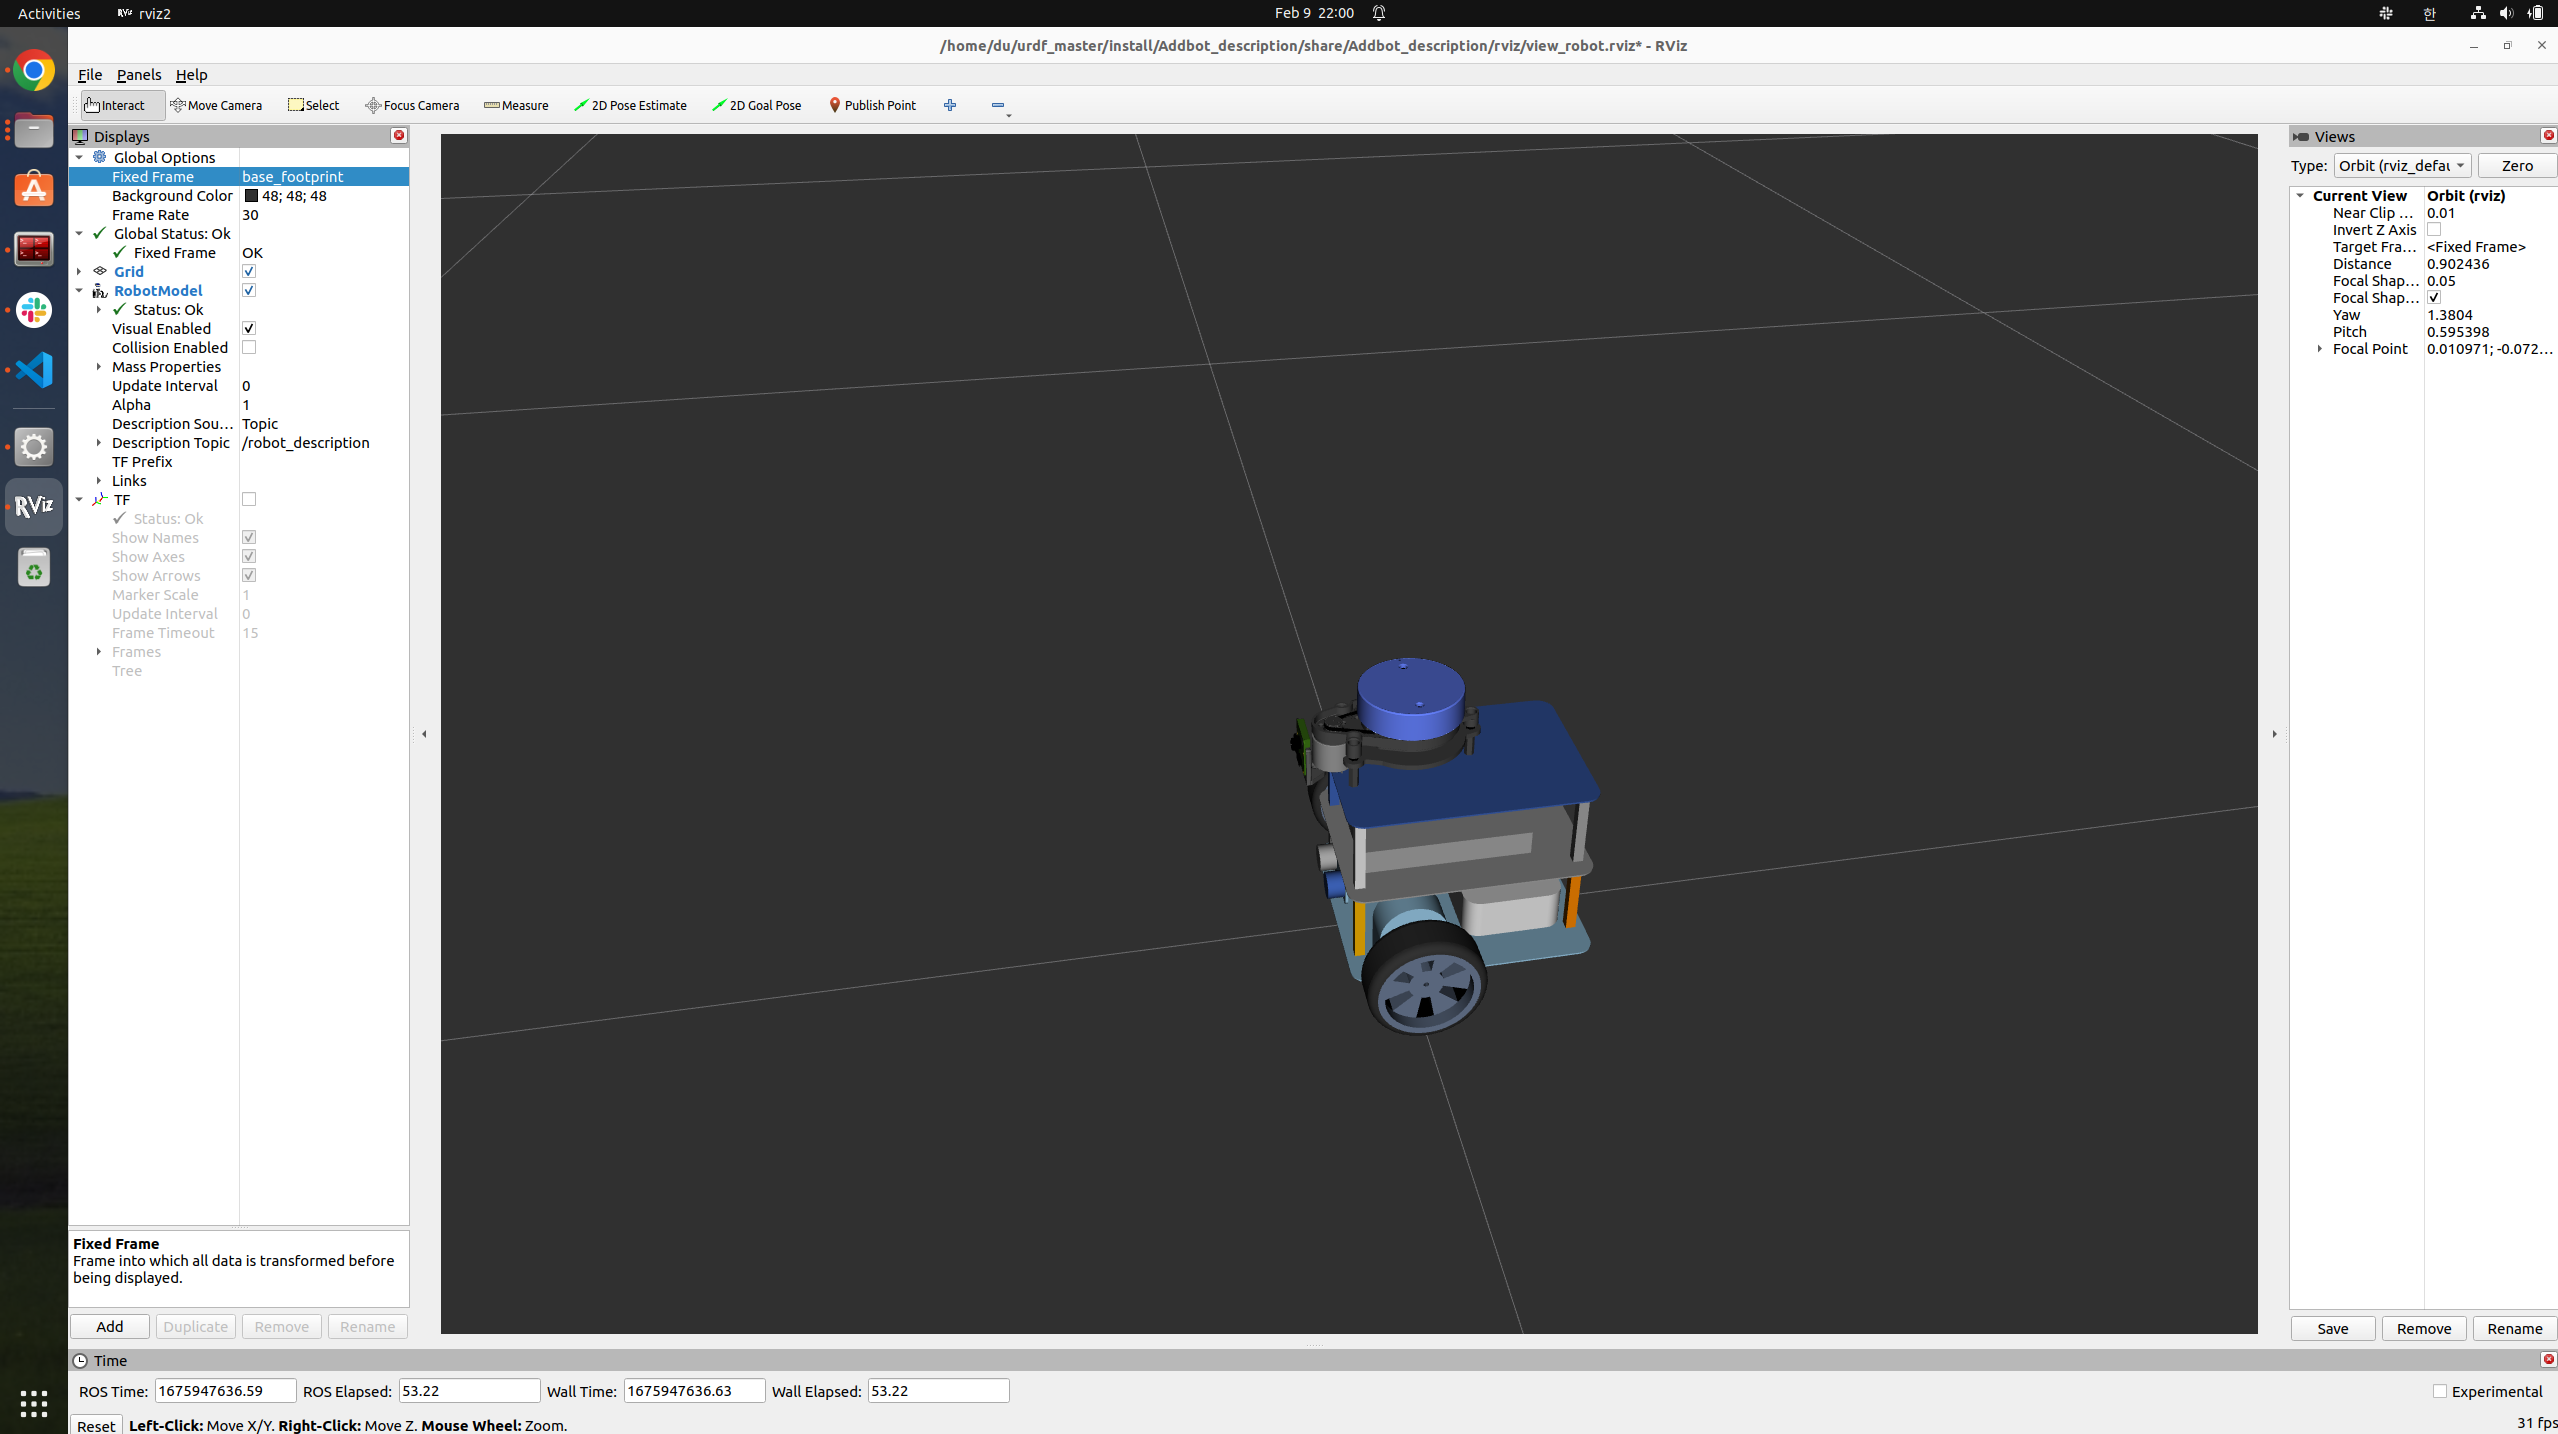Screen dimensions: 2558x1434
Task: Save the current view
Action: click(2333, 1328)
